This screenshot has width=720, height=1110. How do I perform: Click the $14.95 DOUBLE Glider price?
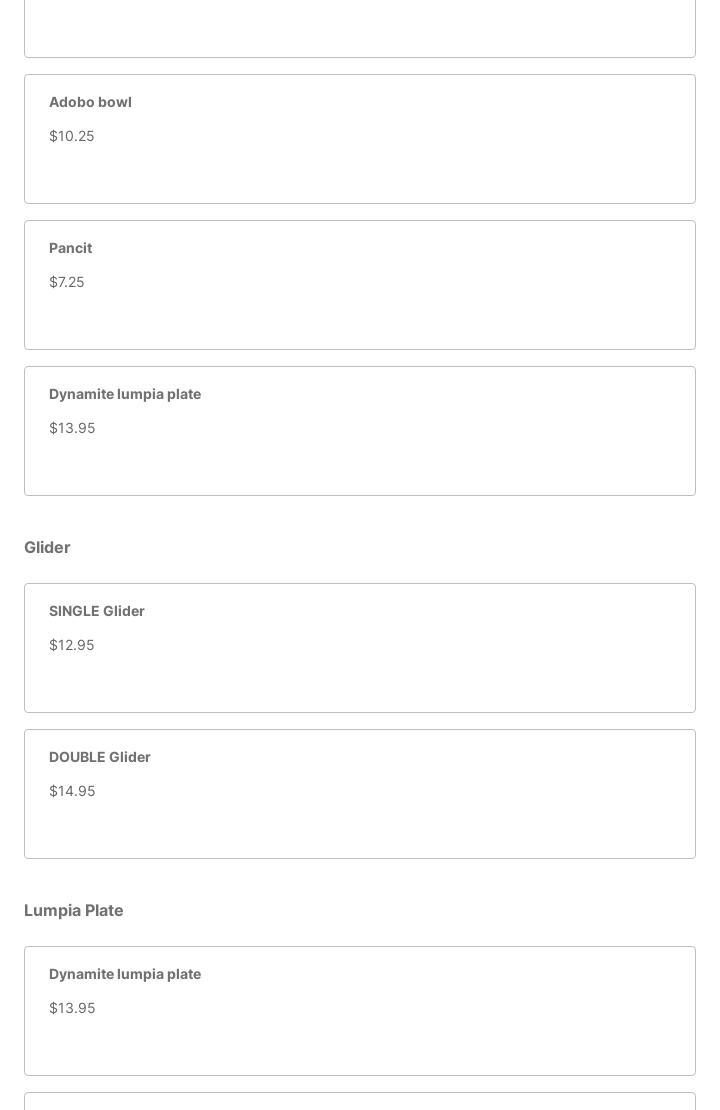pyautogui.click(x=72, y=791)
